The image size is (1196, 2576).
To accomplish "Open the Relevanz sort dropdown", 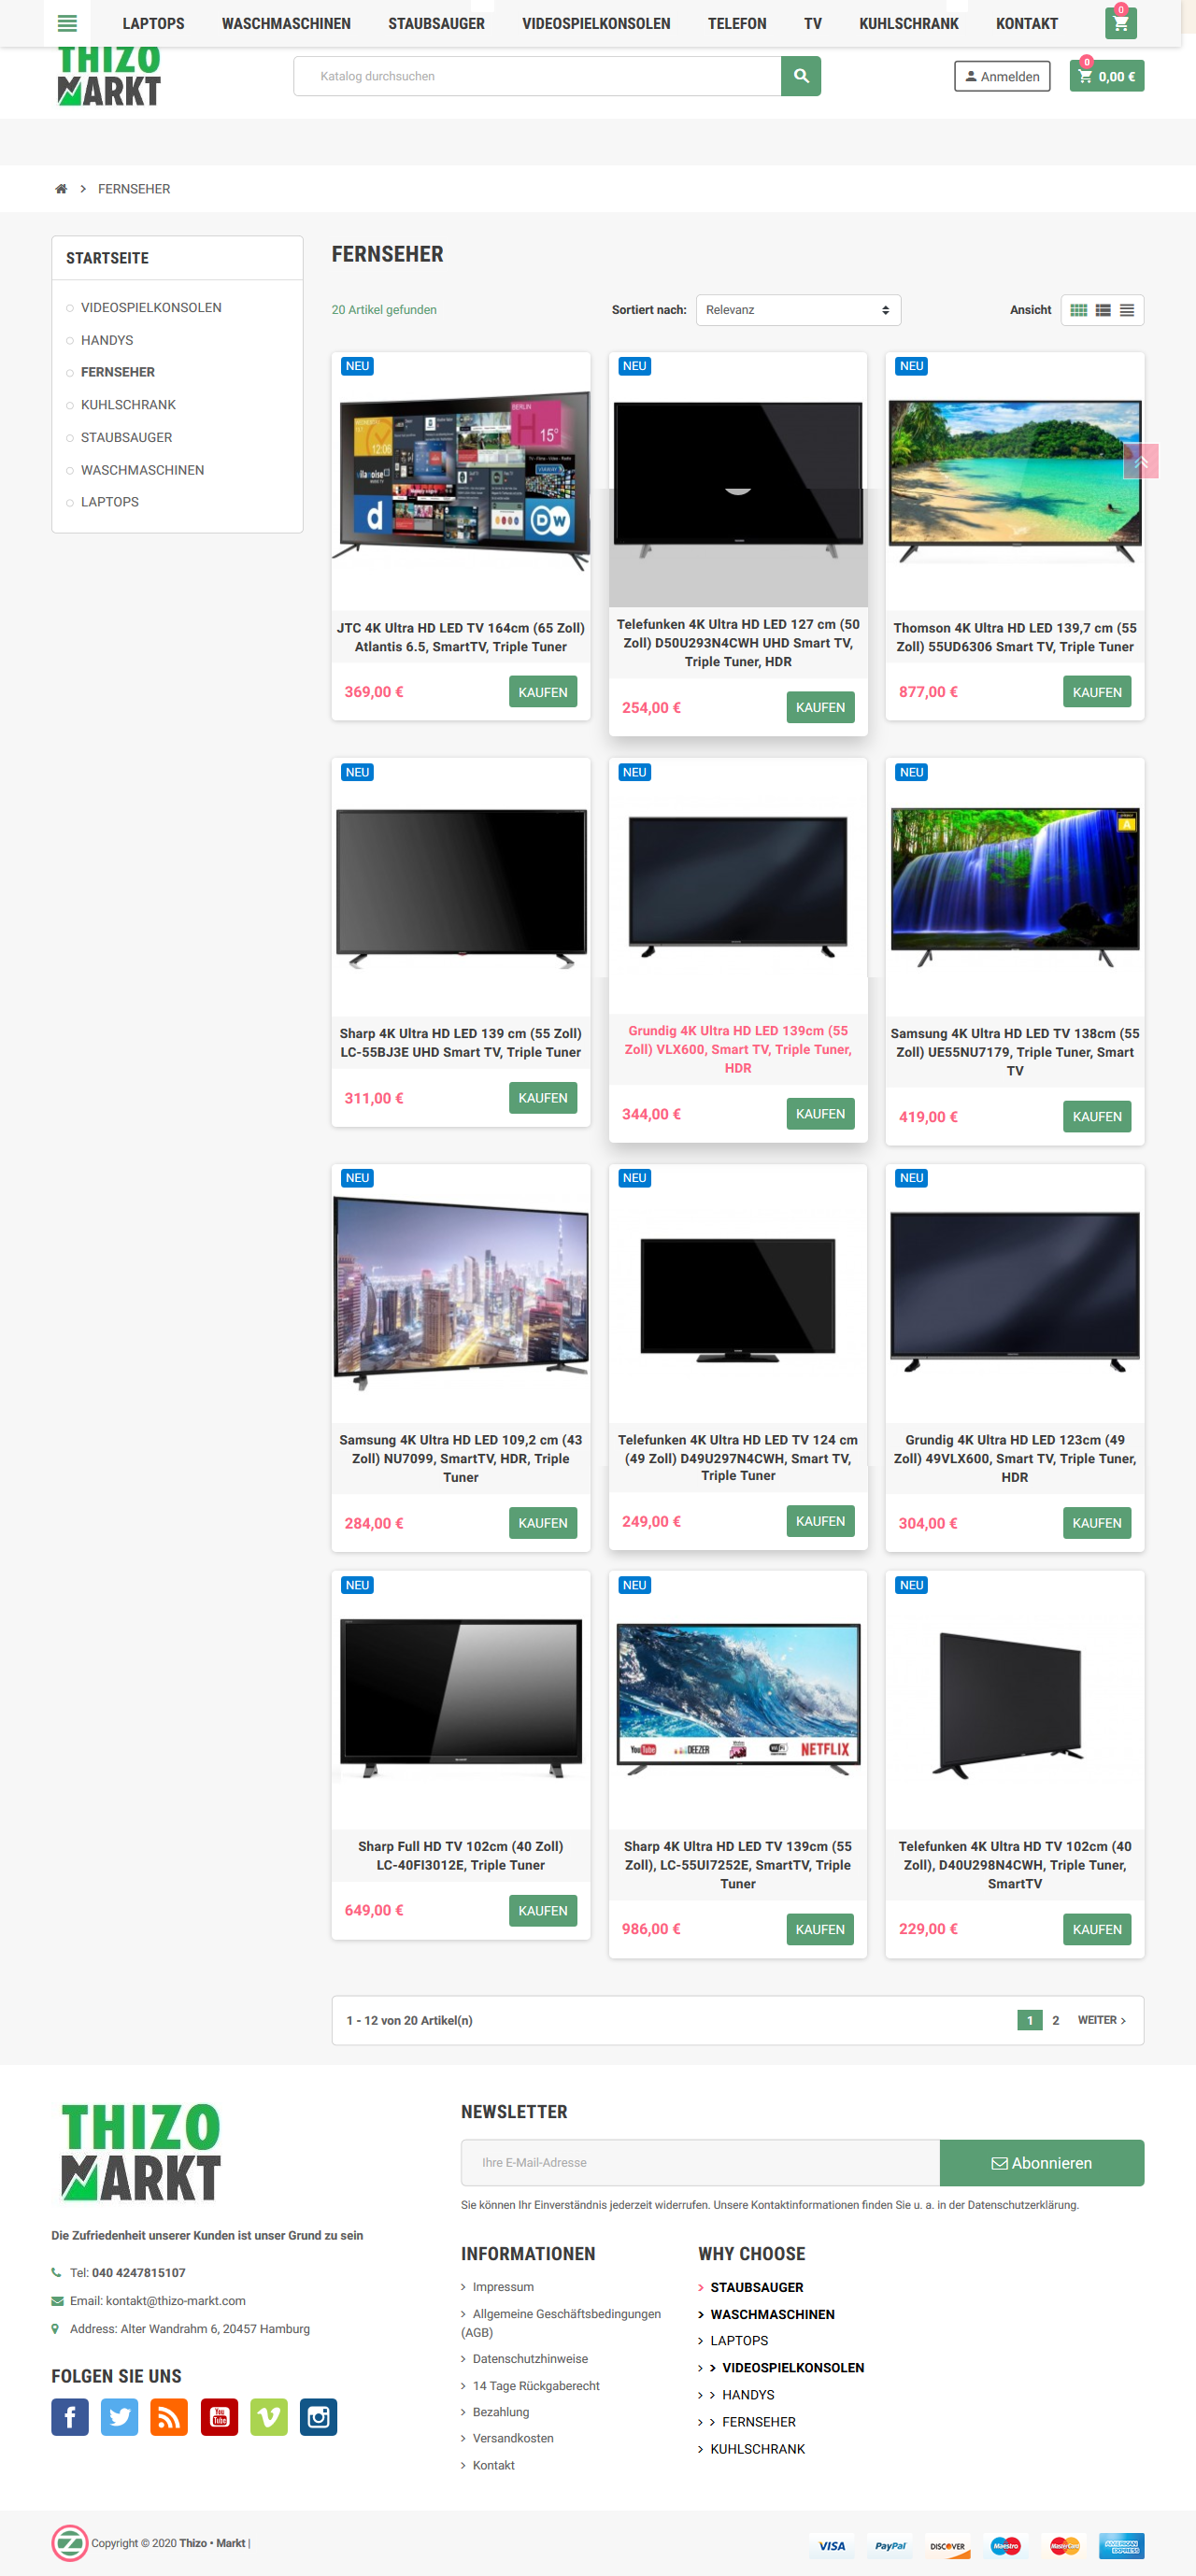I will tap(798, 310).
